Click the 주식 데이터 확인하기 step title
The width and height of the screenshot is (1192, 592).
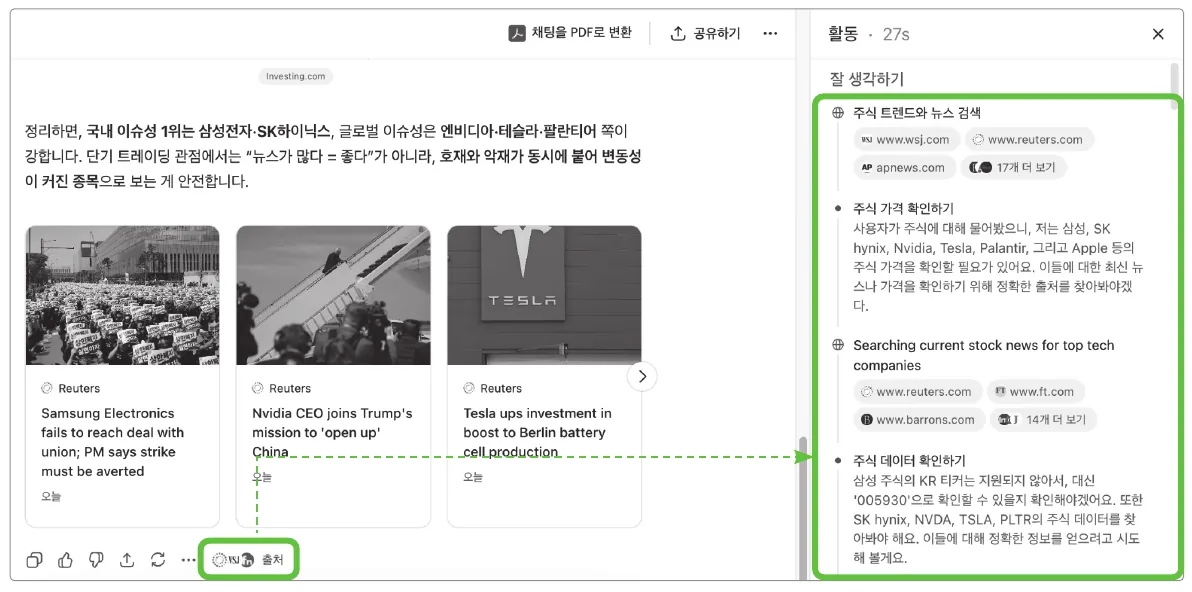tap(909, 461)
